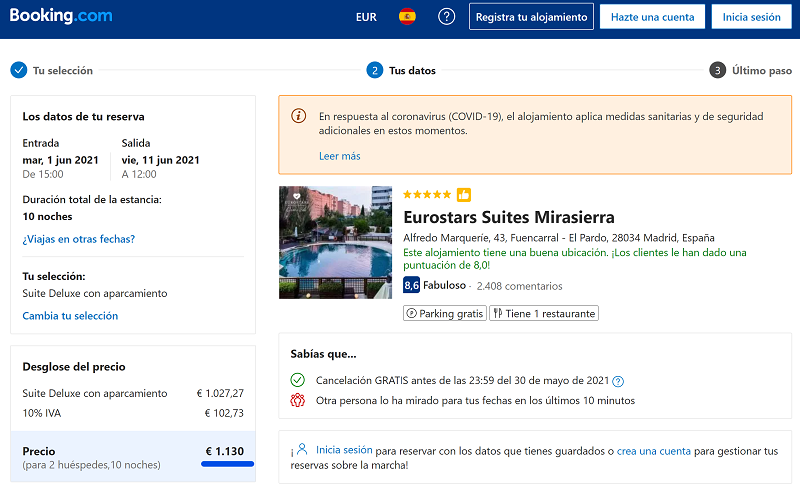This screenshot has width=800, height=491.
Task: Click the 2.408 comentarios text
Action: 519,286
